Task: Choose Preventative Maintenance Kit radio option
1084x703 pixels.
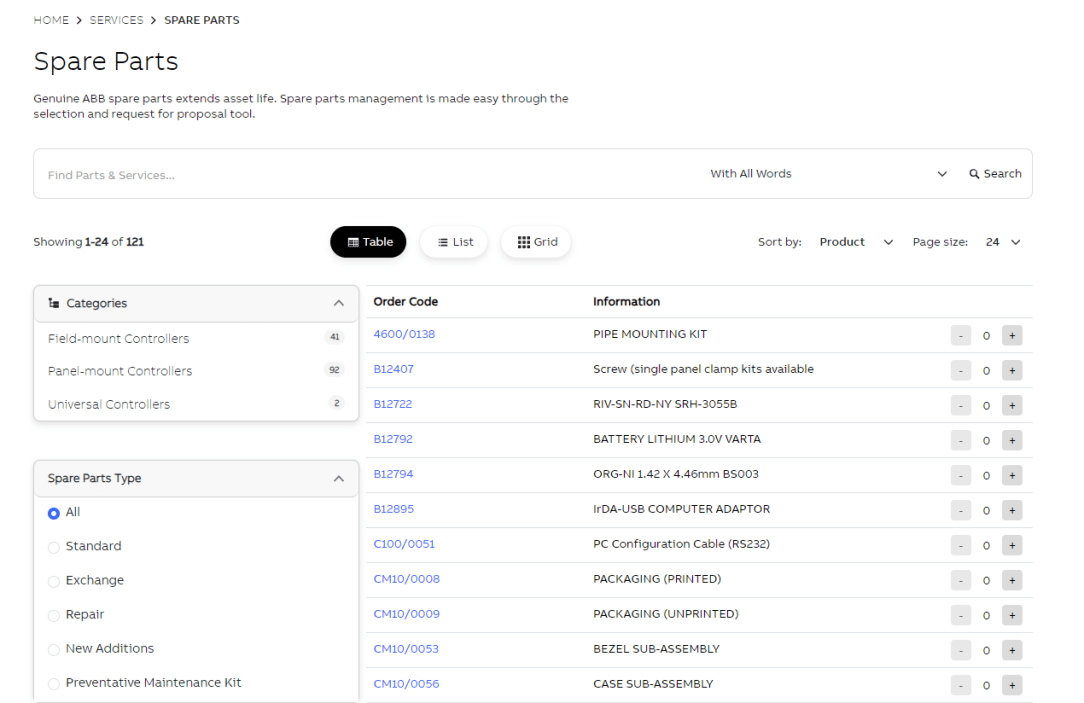Action: tap(54, 684)
